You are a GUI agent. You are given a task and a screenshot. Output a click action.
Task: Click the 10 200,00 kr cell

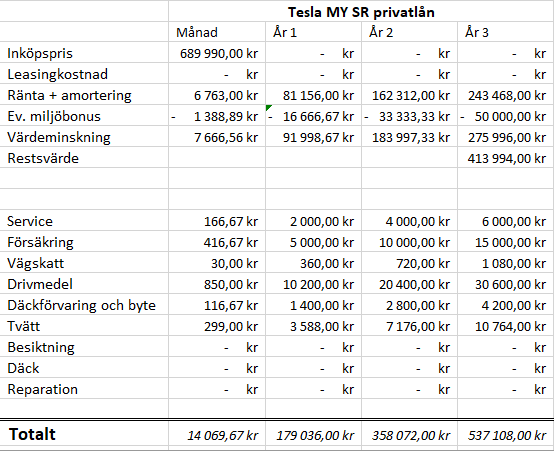click(x=313, y=284)
